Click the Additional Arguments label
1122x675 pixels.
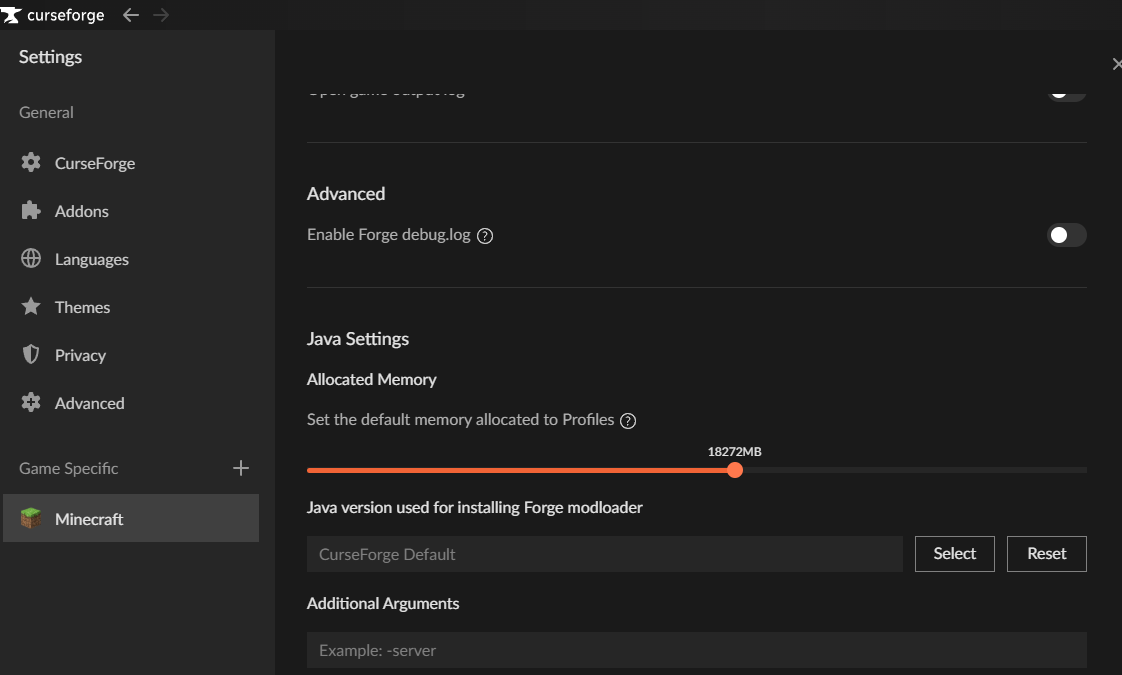(383, 603)
